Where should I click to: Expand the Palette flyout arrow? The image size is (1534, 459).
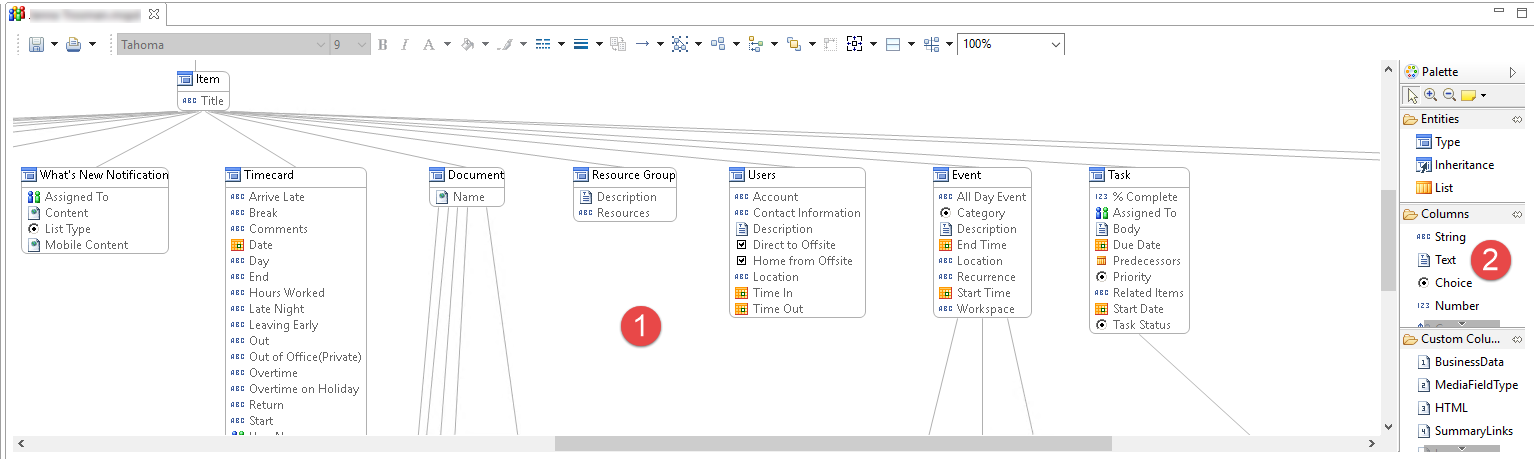click(x=1513, y=72)
